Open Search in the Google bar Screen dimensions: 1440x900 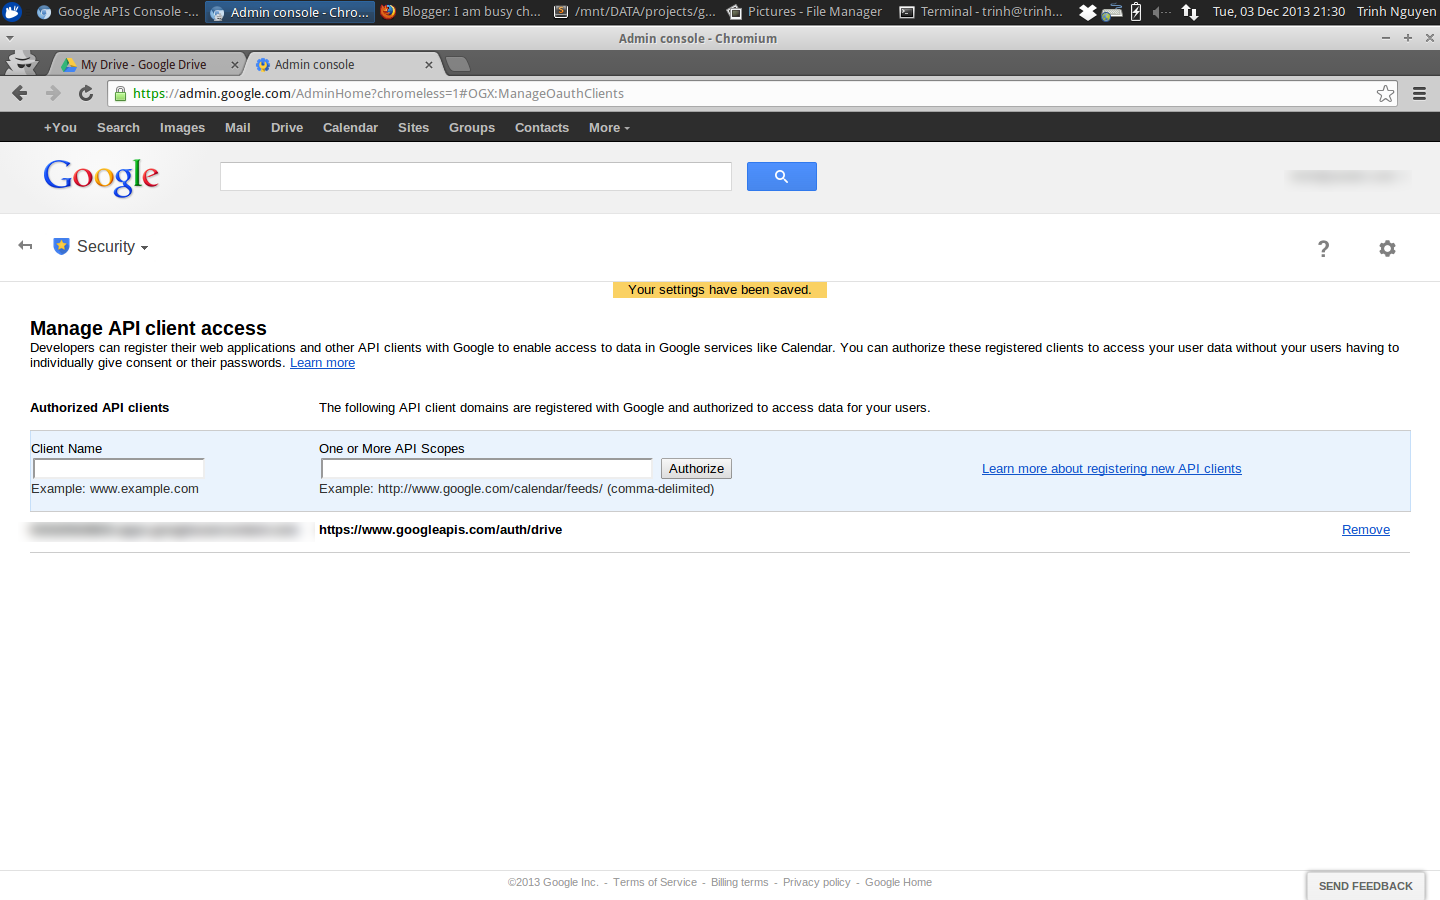118,128
